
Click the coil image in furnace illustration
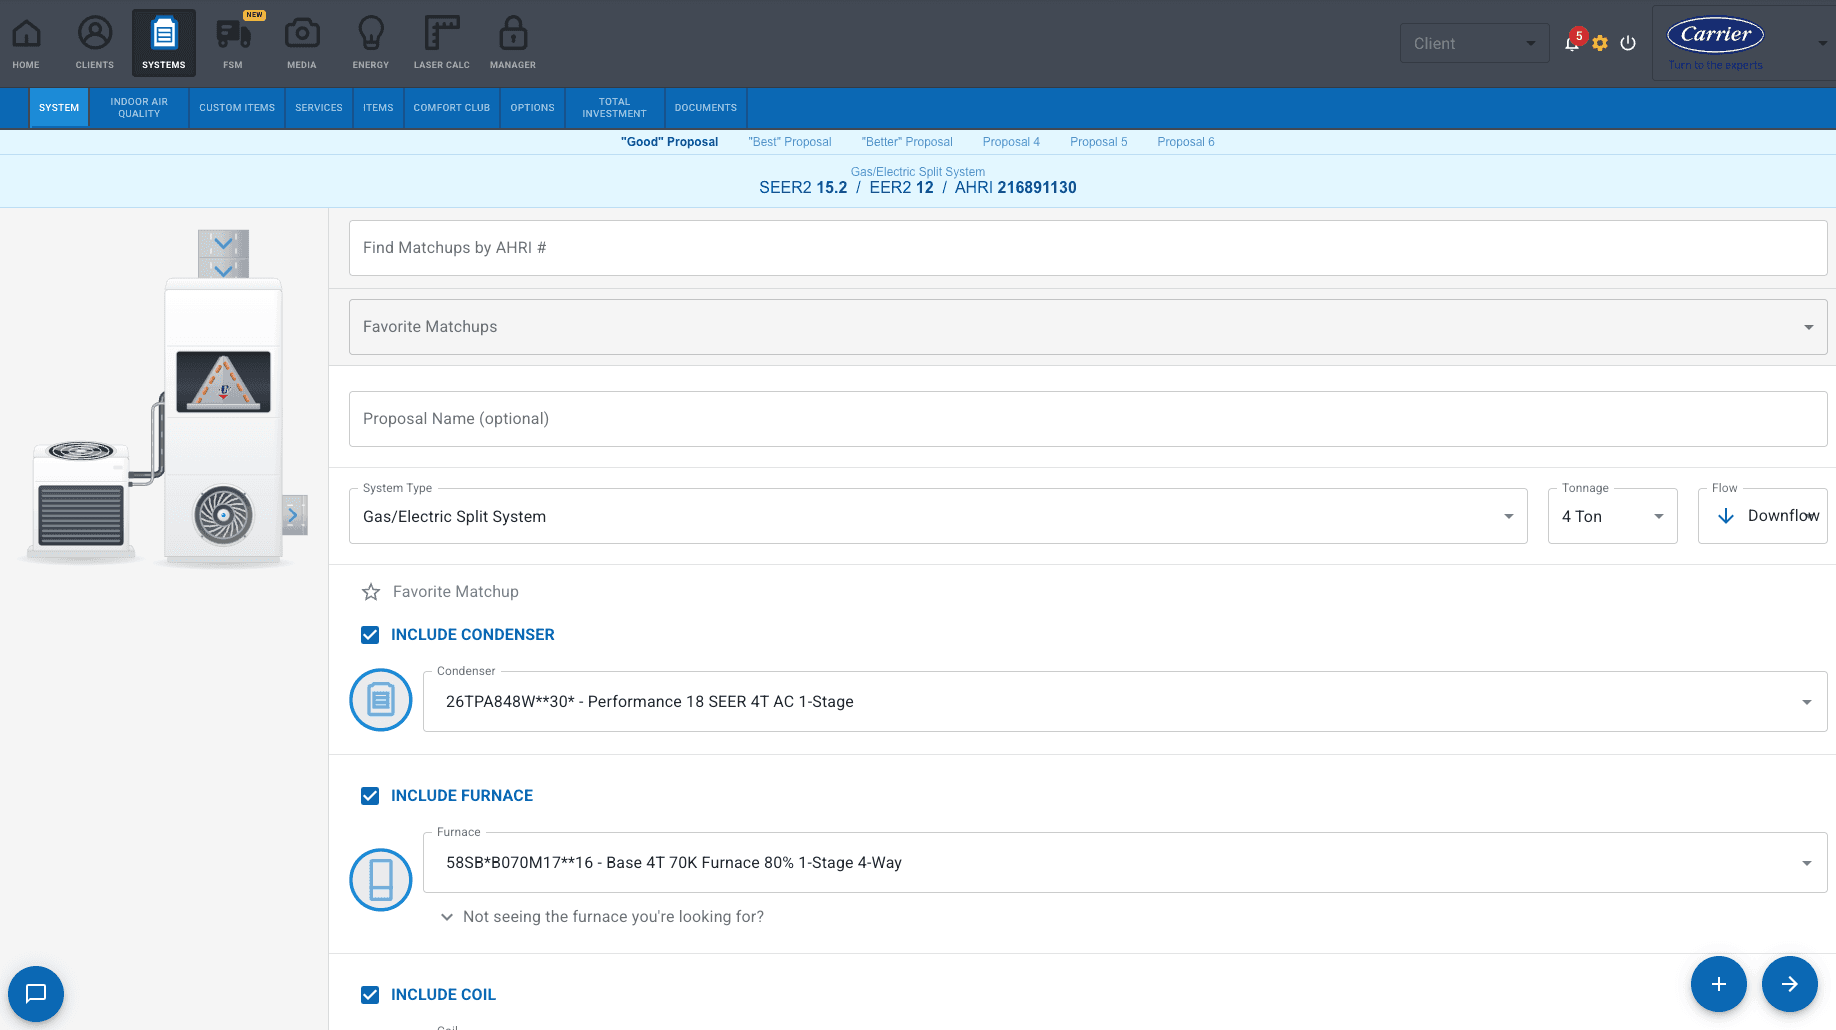224,381
